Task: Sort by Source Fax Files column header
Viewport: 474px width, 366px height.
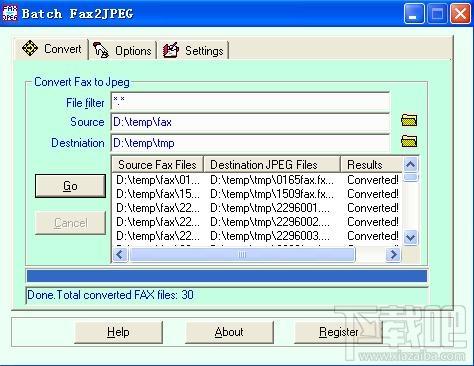Action: [157, 165]
